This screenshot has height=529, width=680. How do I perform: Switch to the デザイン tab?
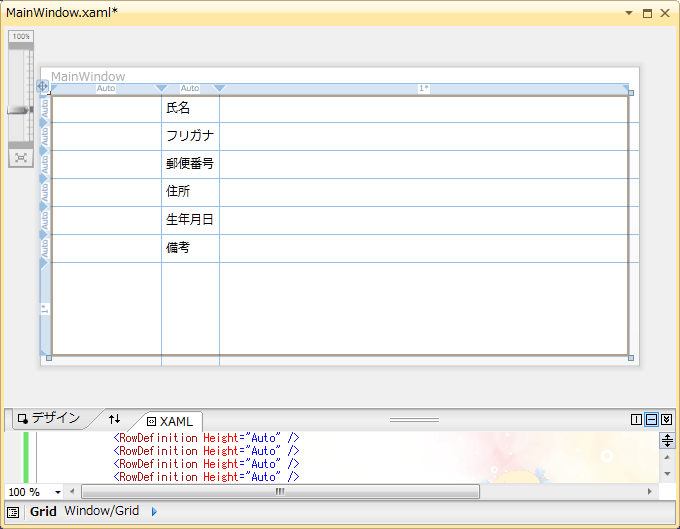click(49, 418)
